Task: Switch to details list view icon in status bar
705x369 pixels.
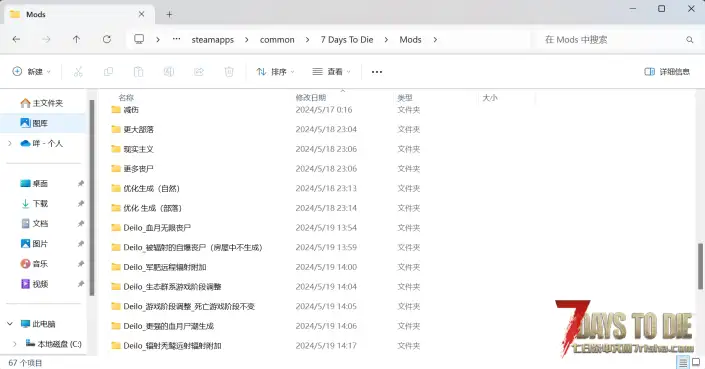Action: tap(683, 362)
